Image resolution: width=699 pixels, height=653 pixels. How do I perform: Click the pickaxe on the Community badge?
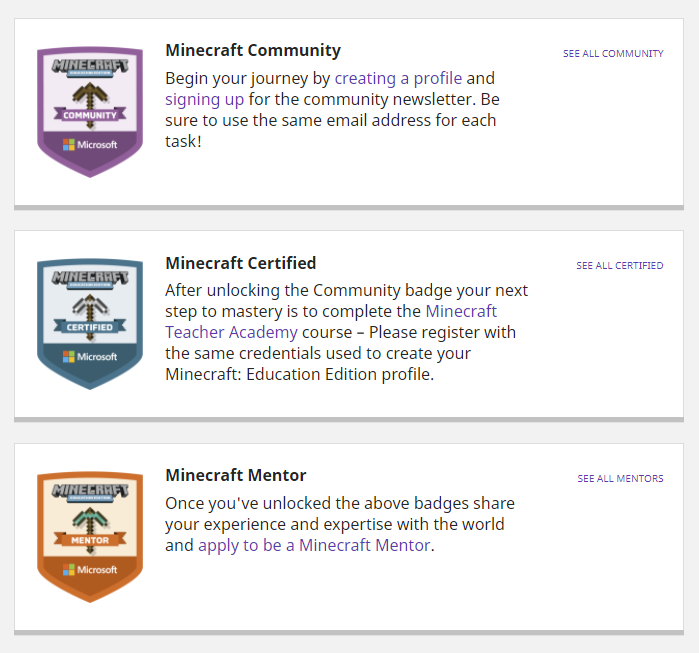pyautogui.click(x=90, y=93)
